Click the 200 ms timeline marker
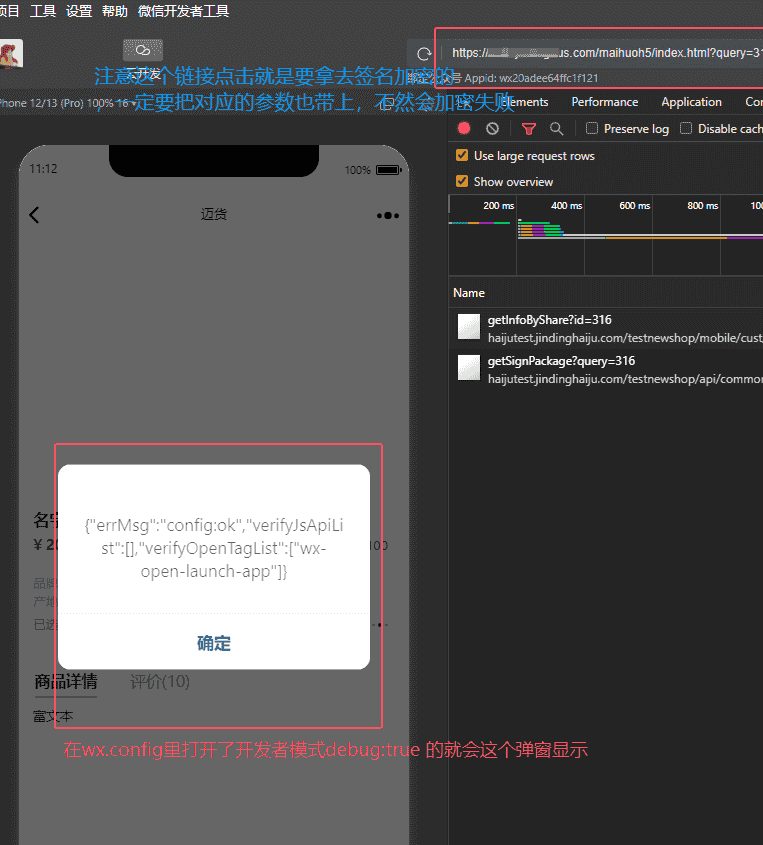Image resolution: width=763 pixels, height=845 pixels. pos(498,205)
